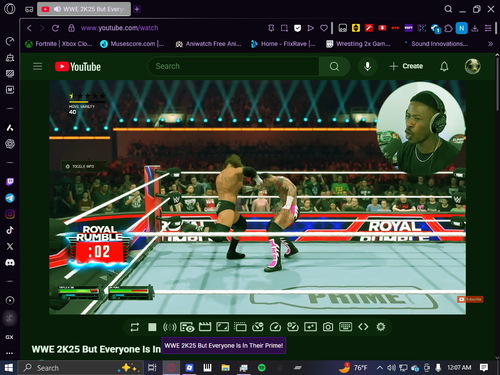Go back to the previous page

click(x=29, y=28)
